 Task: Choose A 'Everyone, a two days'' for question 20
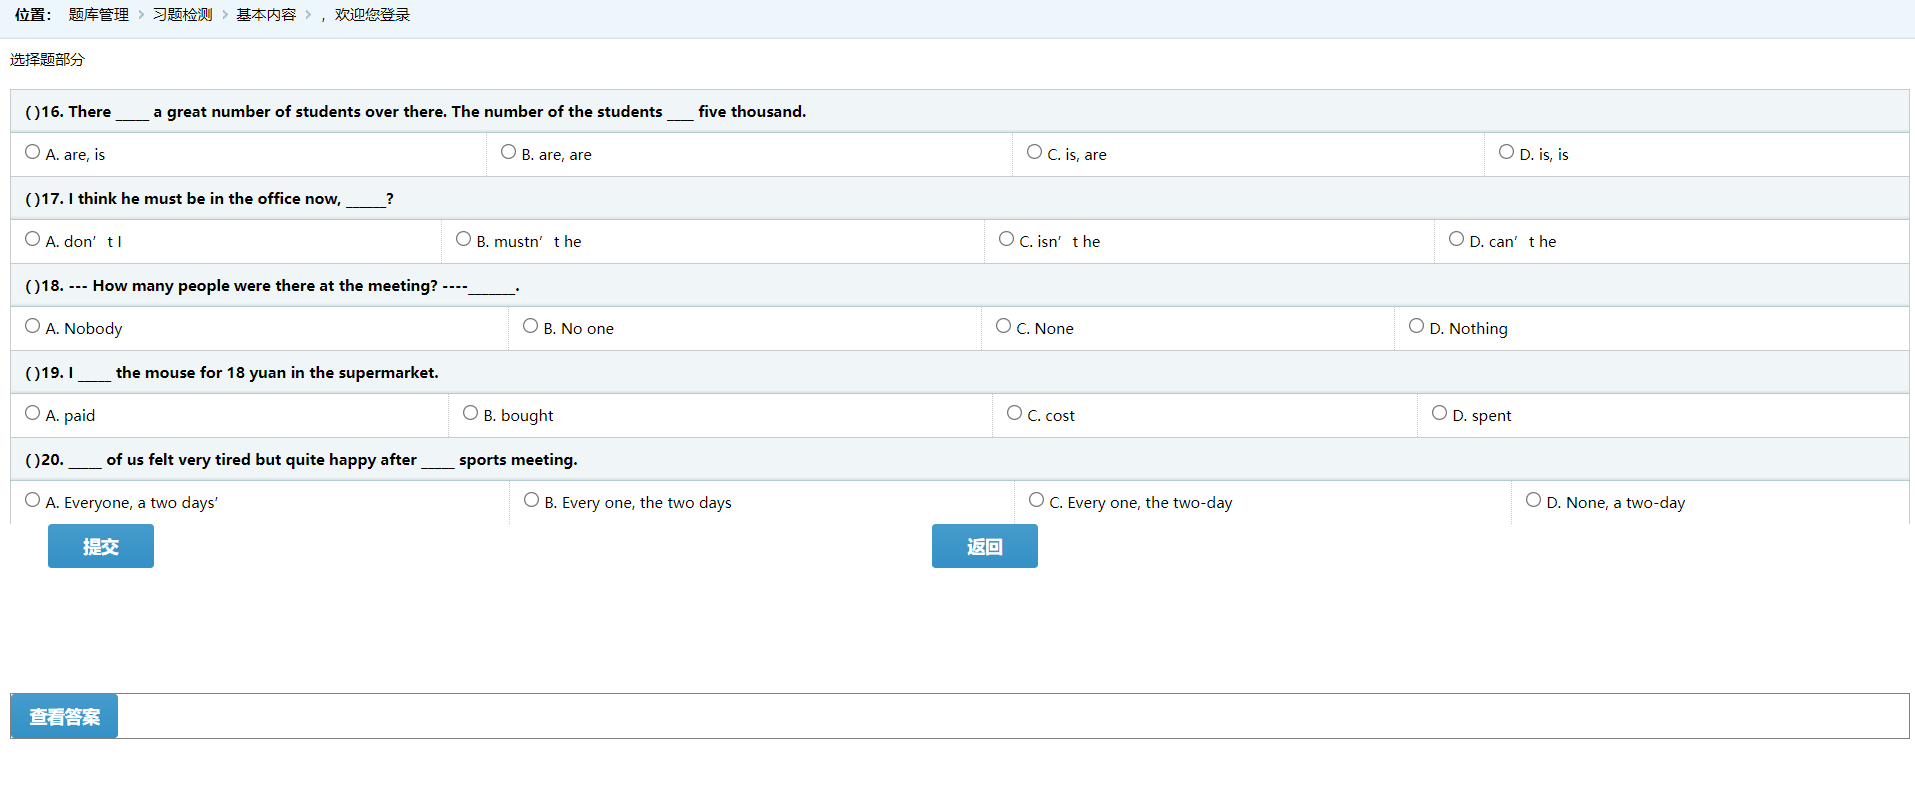point(33,500)
